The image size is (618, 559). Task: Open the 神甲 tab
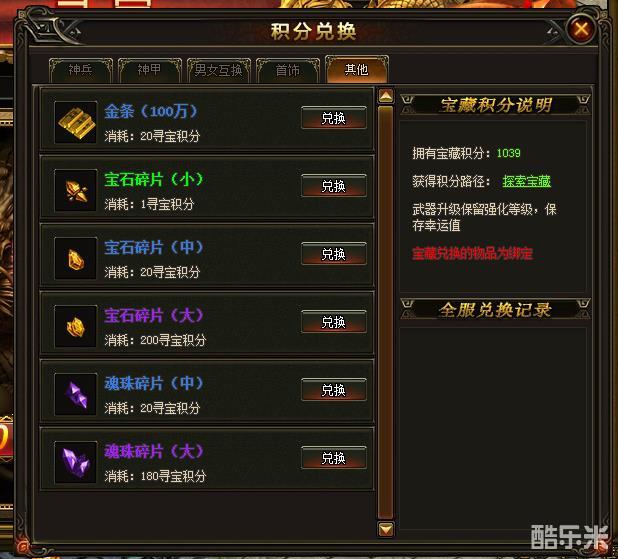(x=149, y=70)
